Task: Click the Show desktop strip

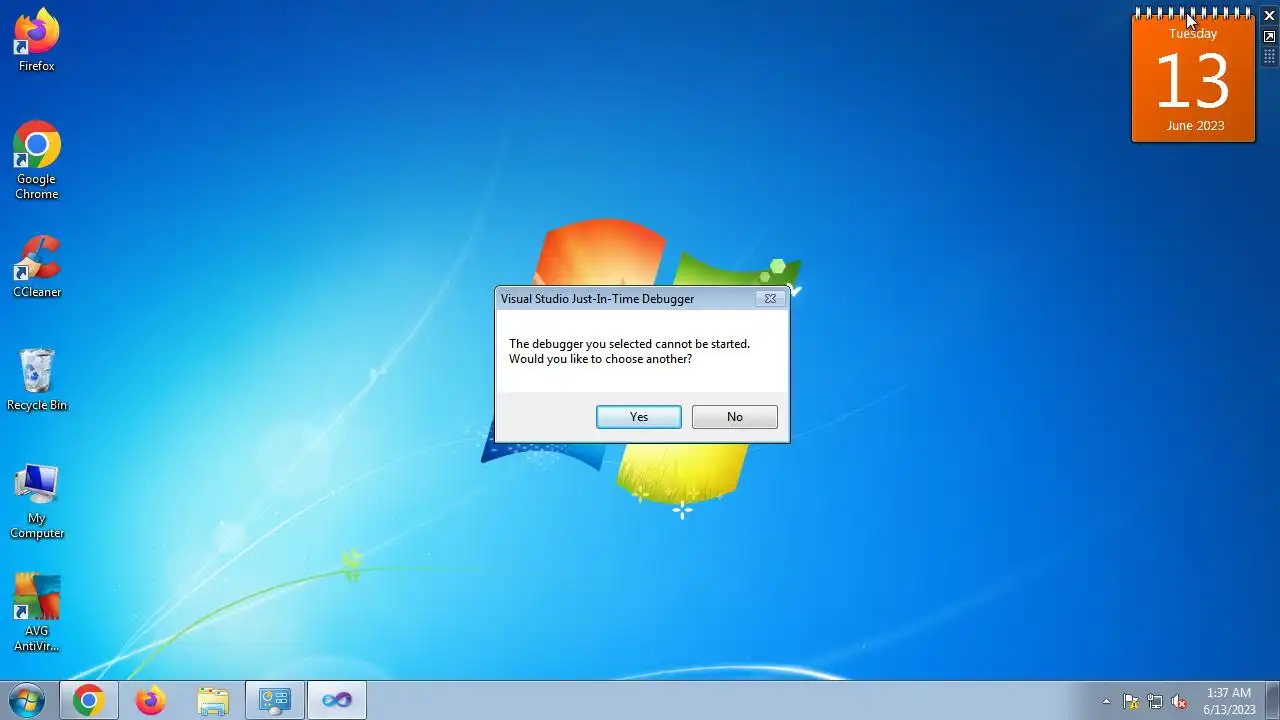Action: [x=1272, y=700]
